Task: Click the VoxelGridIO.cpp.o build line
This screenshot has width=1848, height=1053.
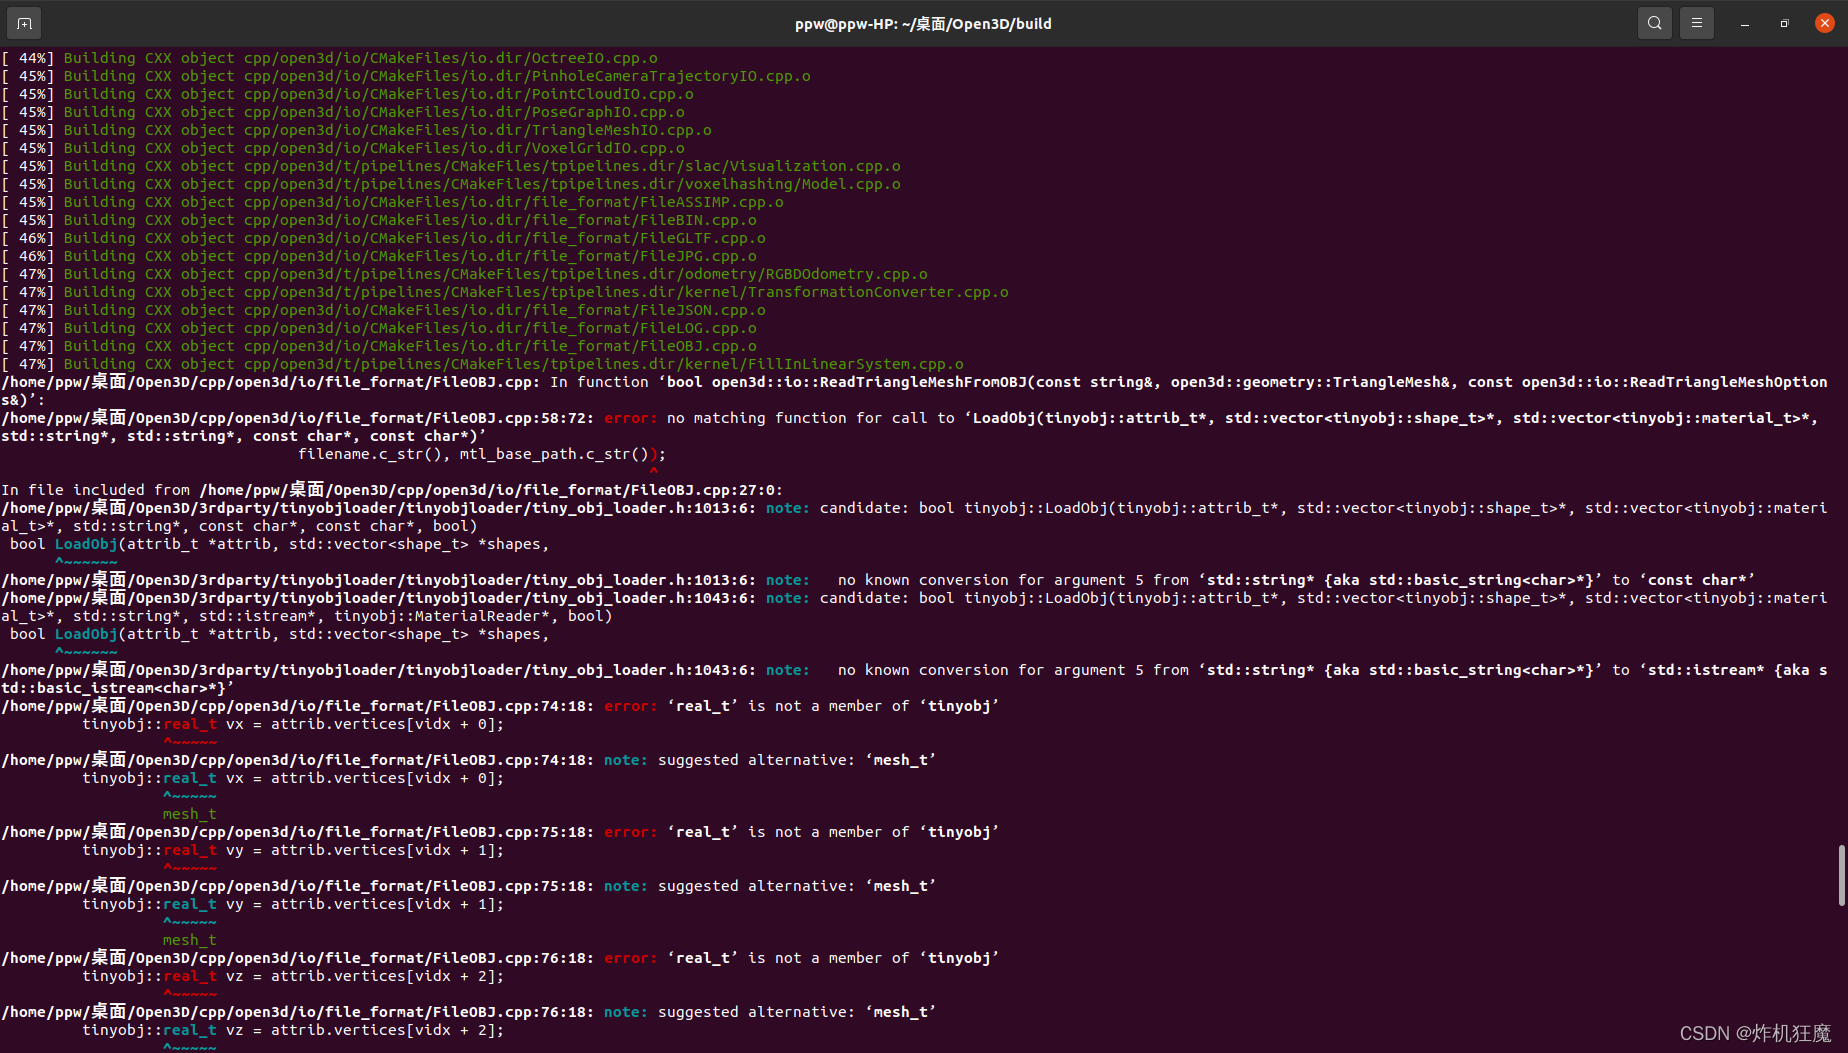Action: [343, 148]
